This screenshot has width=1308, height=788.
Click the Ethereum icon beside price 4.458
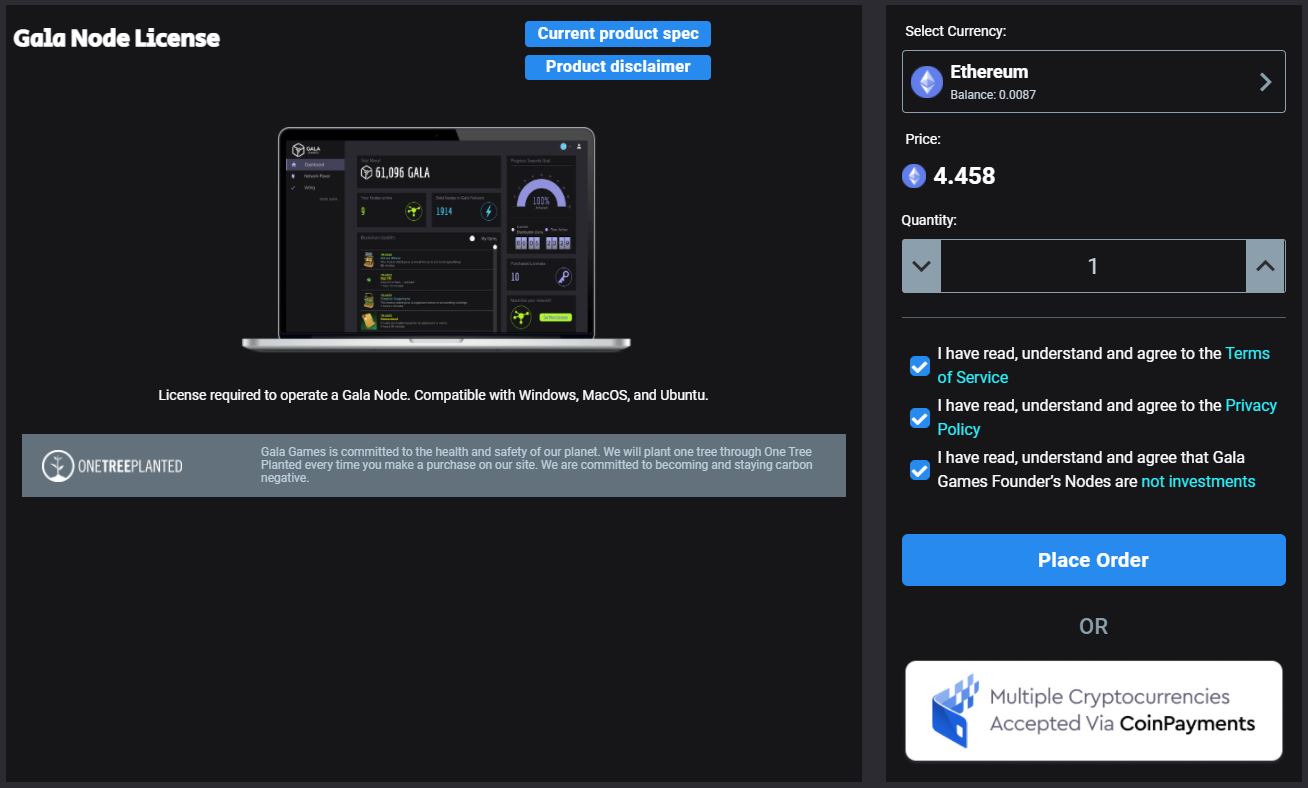tap(914, 176)
